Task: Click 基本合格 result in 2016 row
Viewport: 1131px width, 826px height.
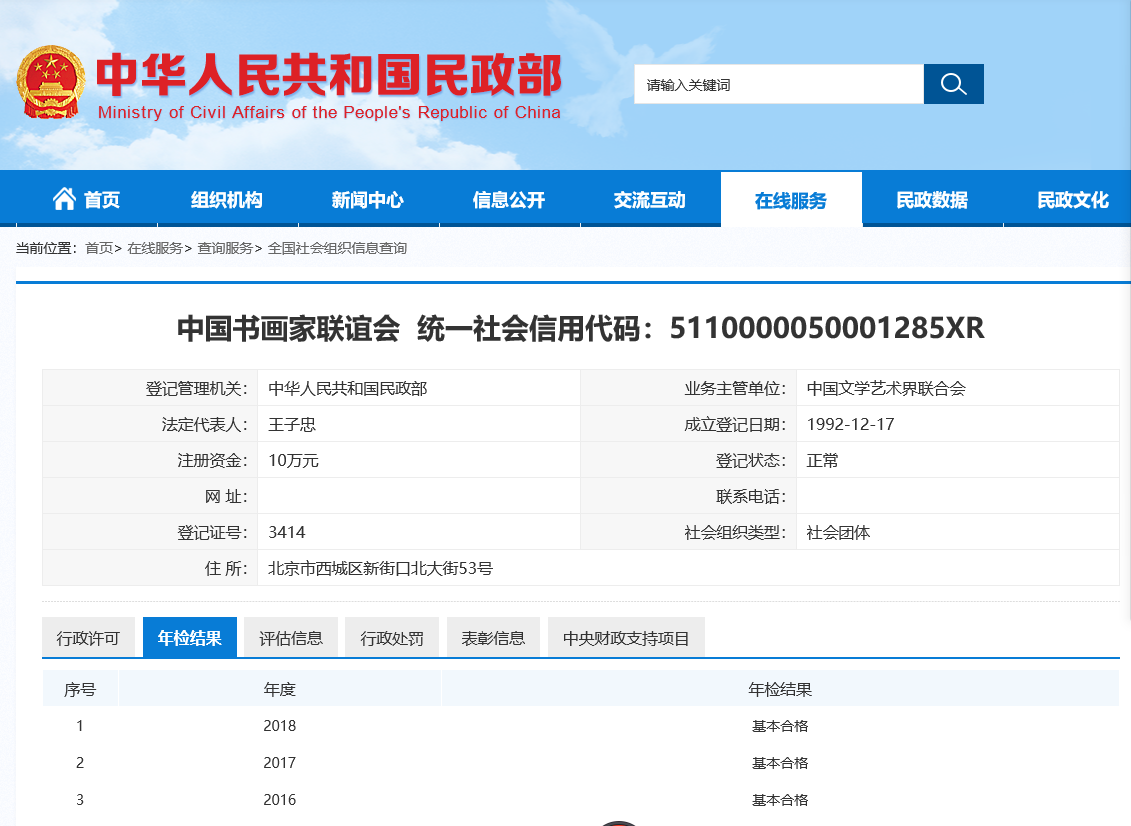Action: point(780,799)
